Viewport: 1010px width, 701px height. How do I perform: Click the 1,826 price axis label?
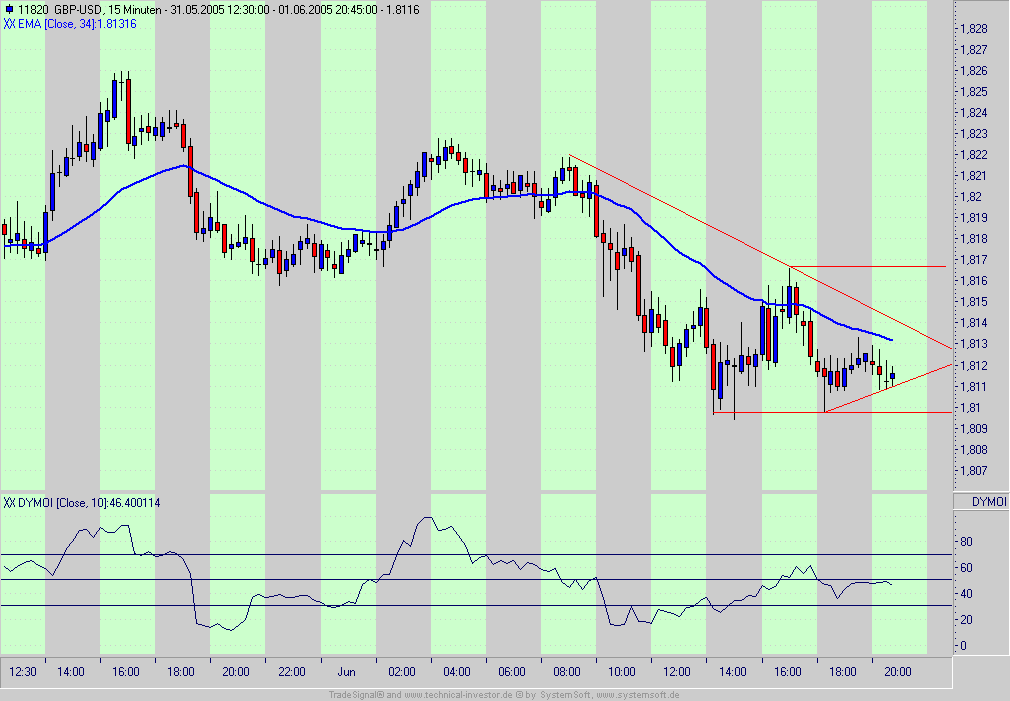(x=974, y=71)
